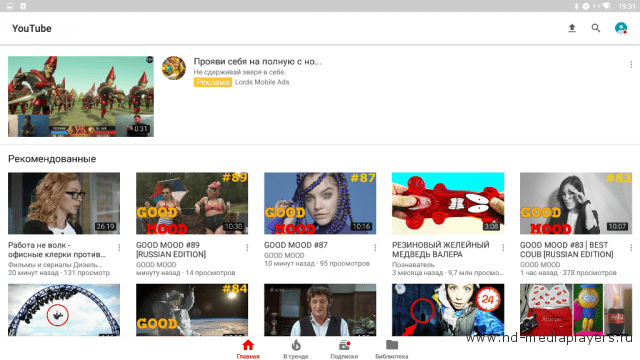Switch to the В тренде tab
The image size is (640, 360).
(x=296, y=349)
